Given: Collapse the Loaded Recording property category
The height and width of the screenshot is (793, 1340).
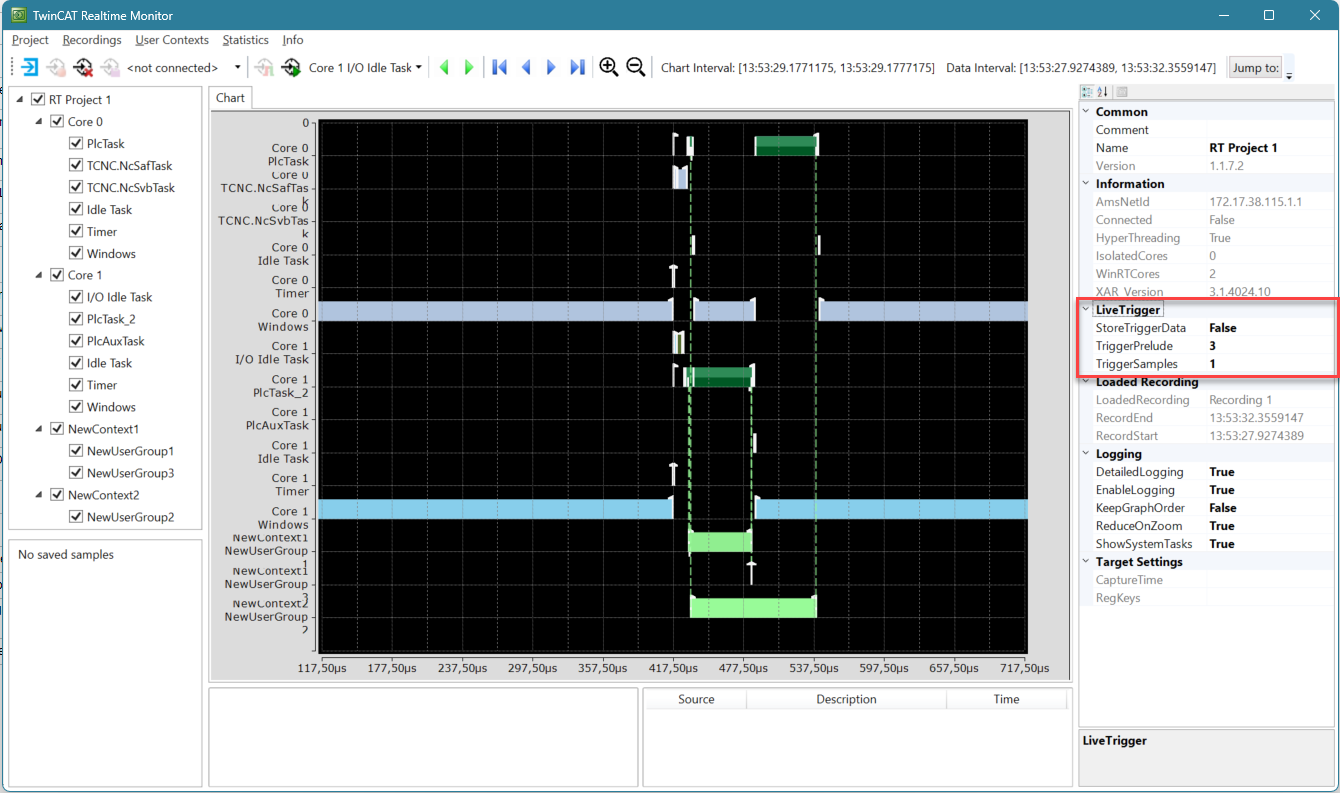Looking at the screenshot, I should pos(1087,382).
